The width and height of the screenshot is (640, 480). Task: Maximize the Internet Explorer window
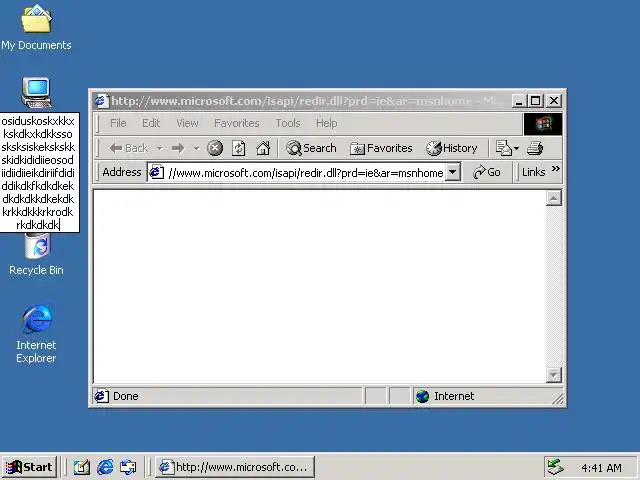535,101
